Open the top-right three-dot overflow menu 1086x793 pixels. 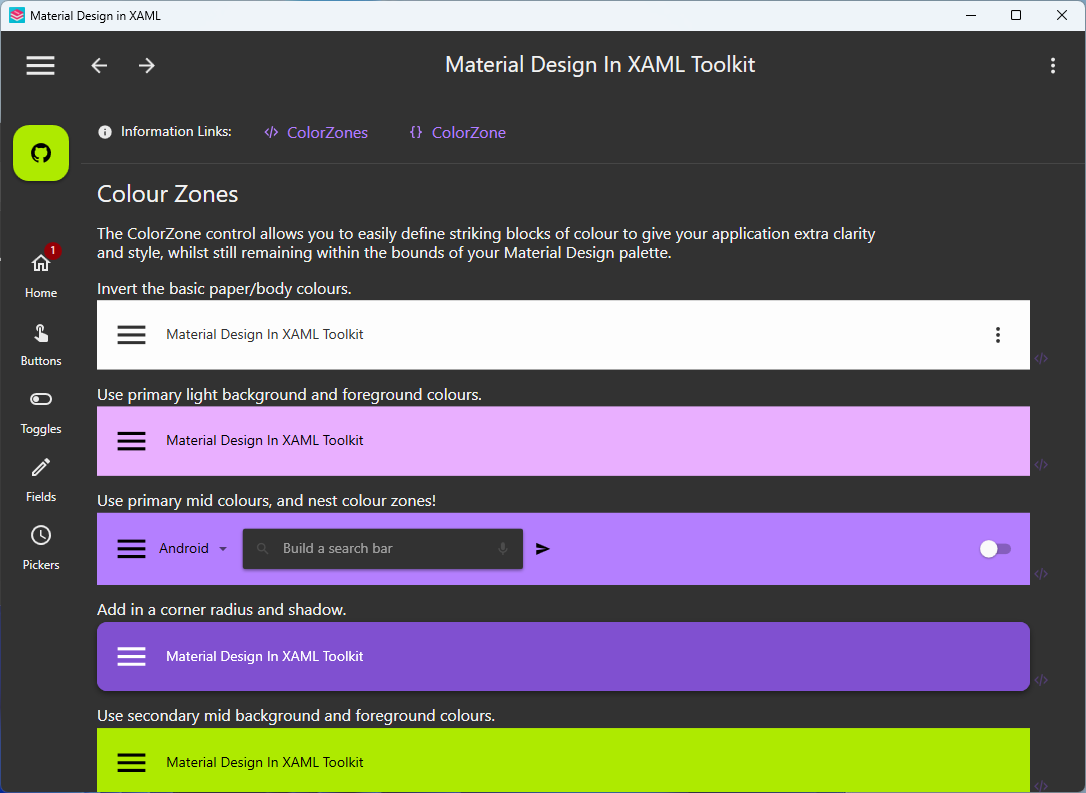[x=1053, y=66]
